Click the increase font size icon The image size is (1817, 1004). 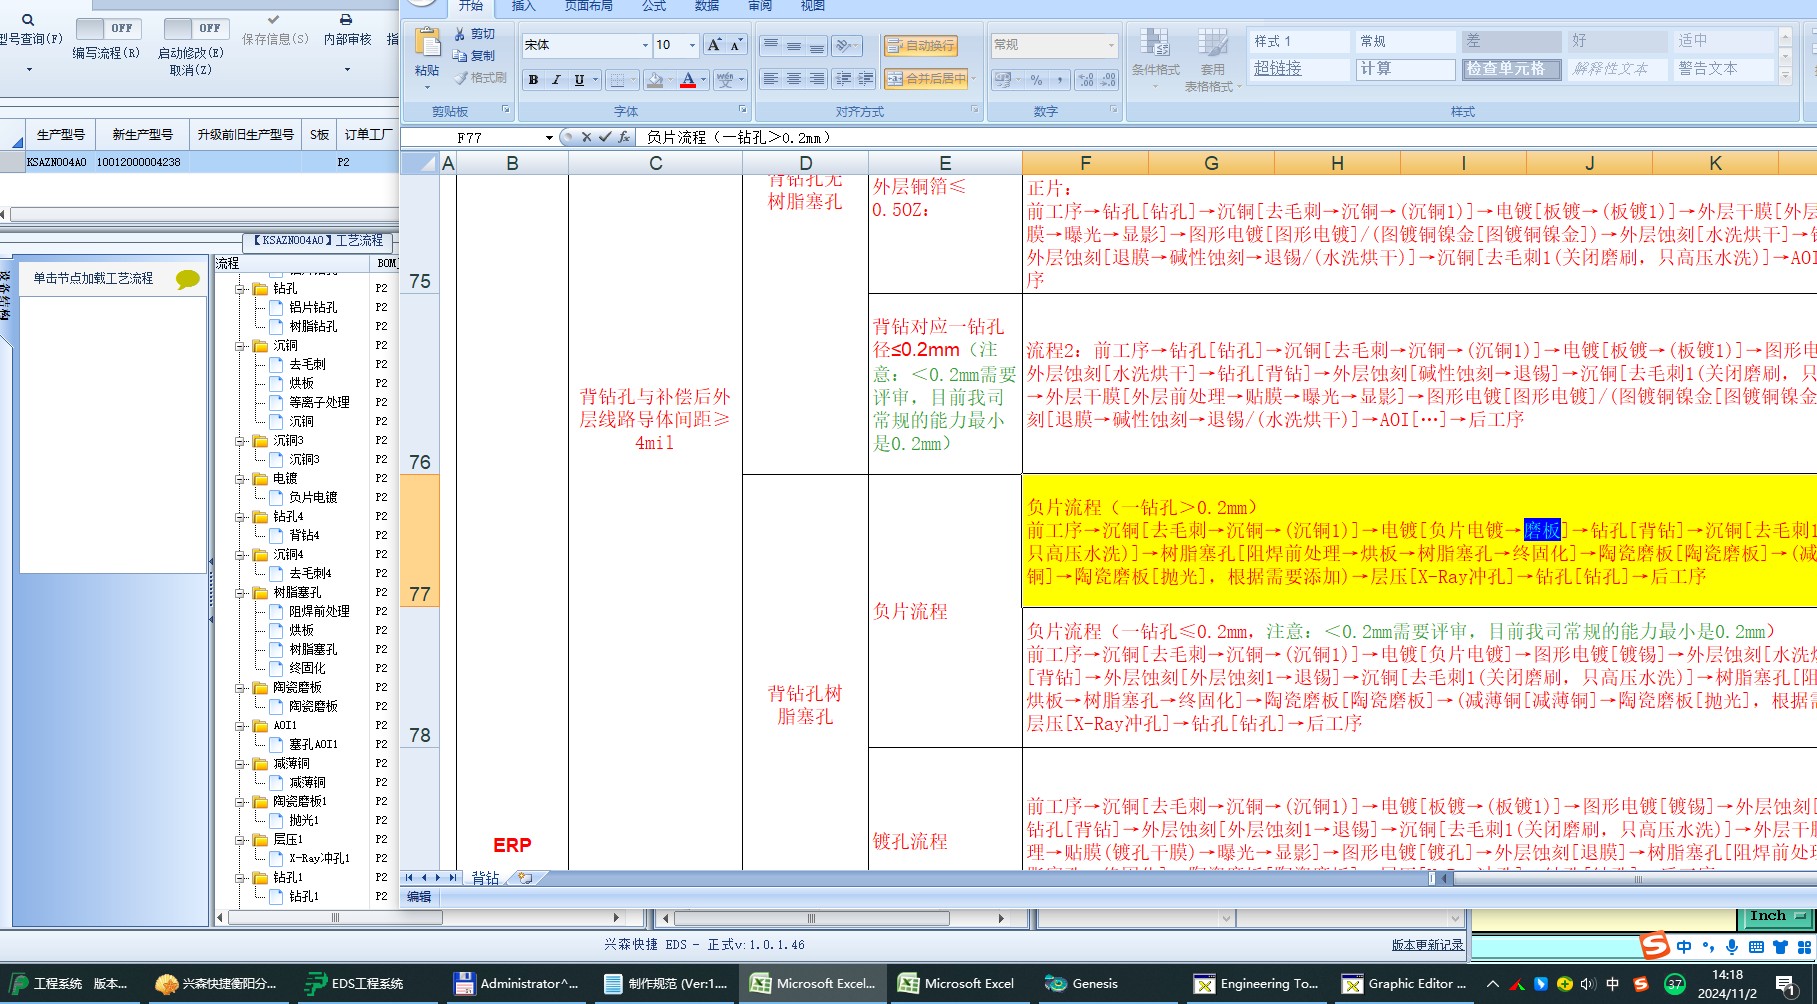[713, 45]
